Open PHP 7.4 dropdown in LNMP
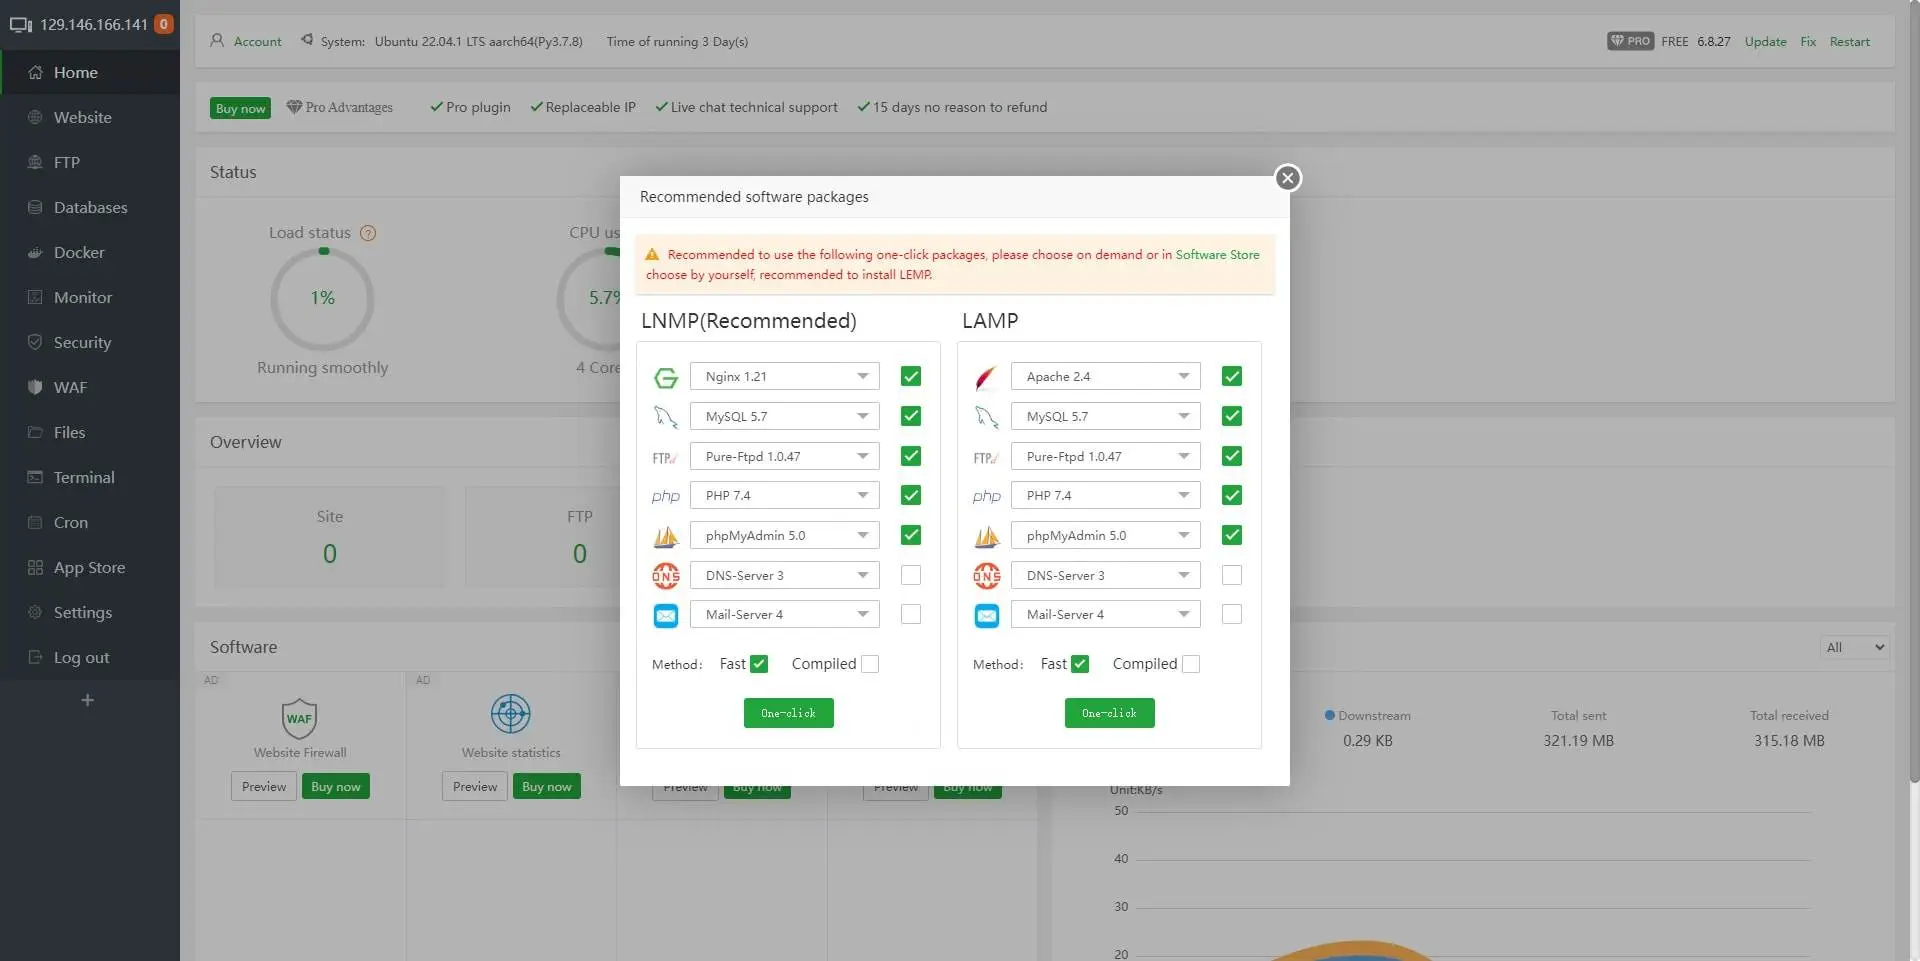The width and height of the screenshot is (1920, 961). tap(785, 496)
